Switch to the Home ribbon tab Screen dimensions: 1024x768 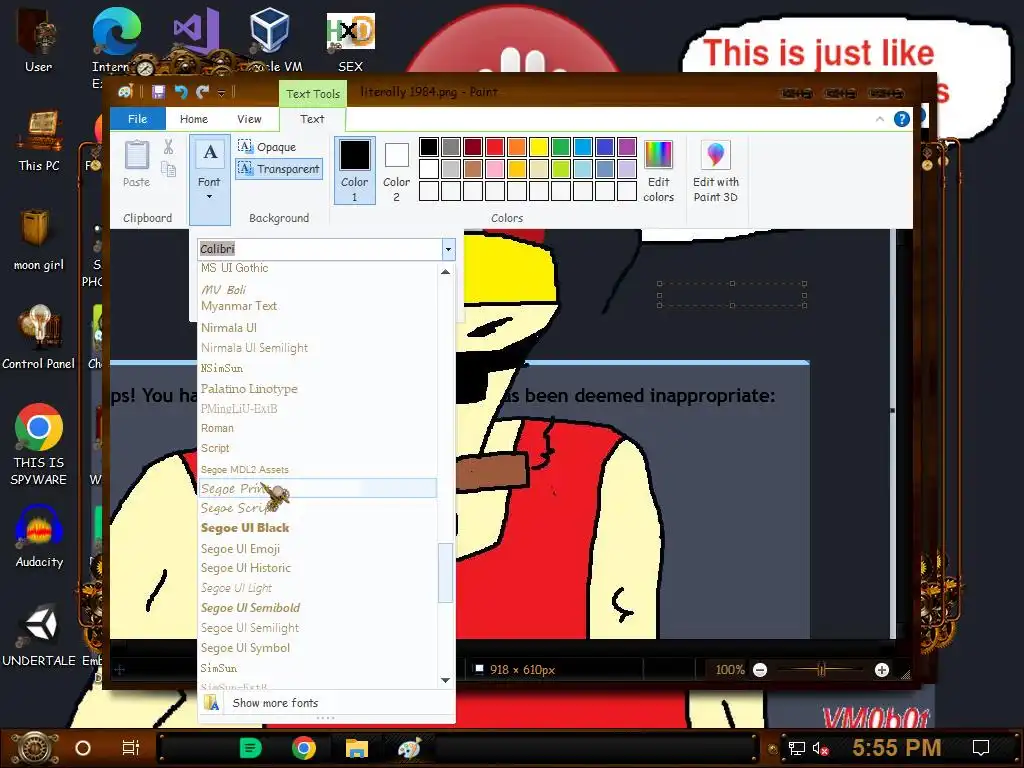click(194, 119)
